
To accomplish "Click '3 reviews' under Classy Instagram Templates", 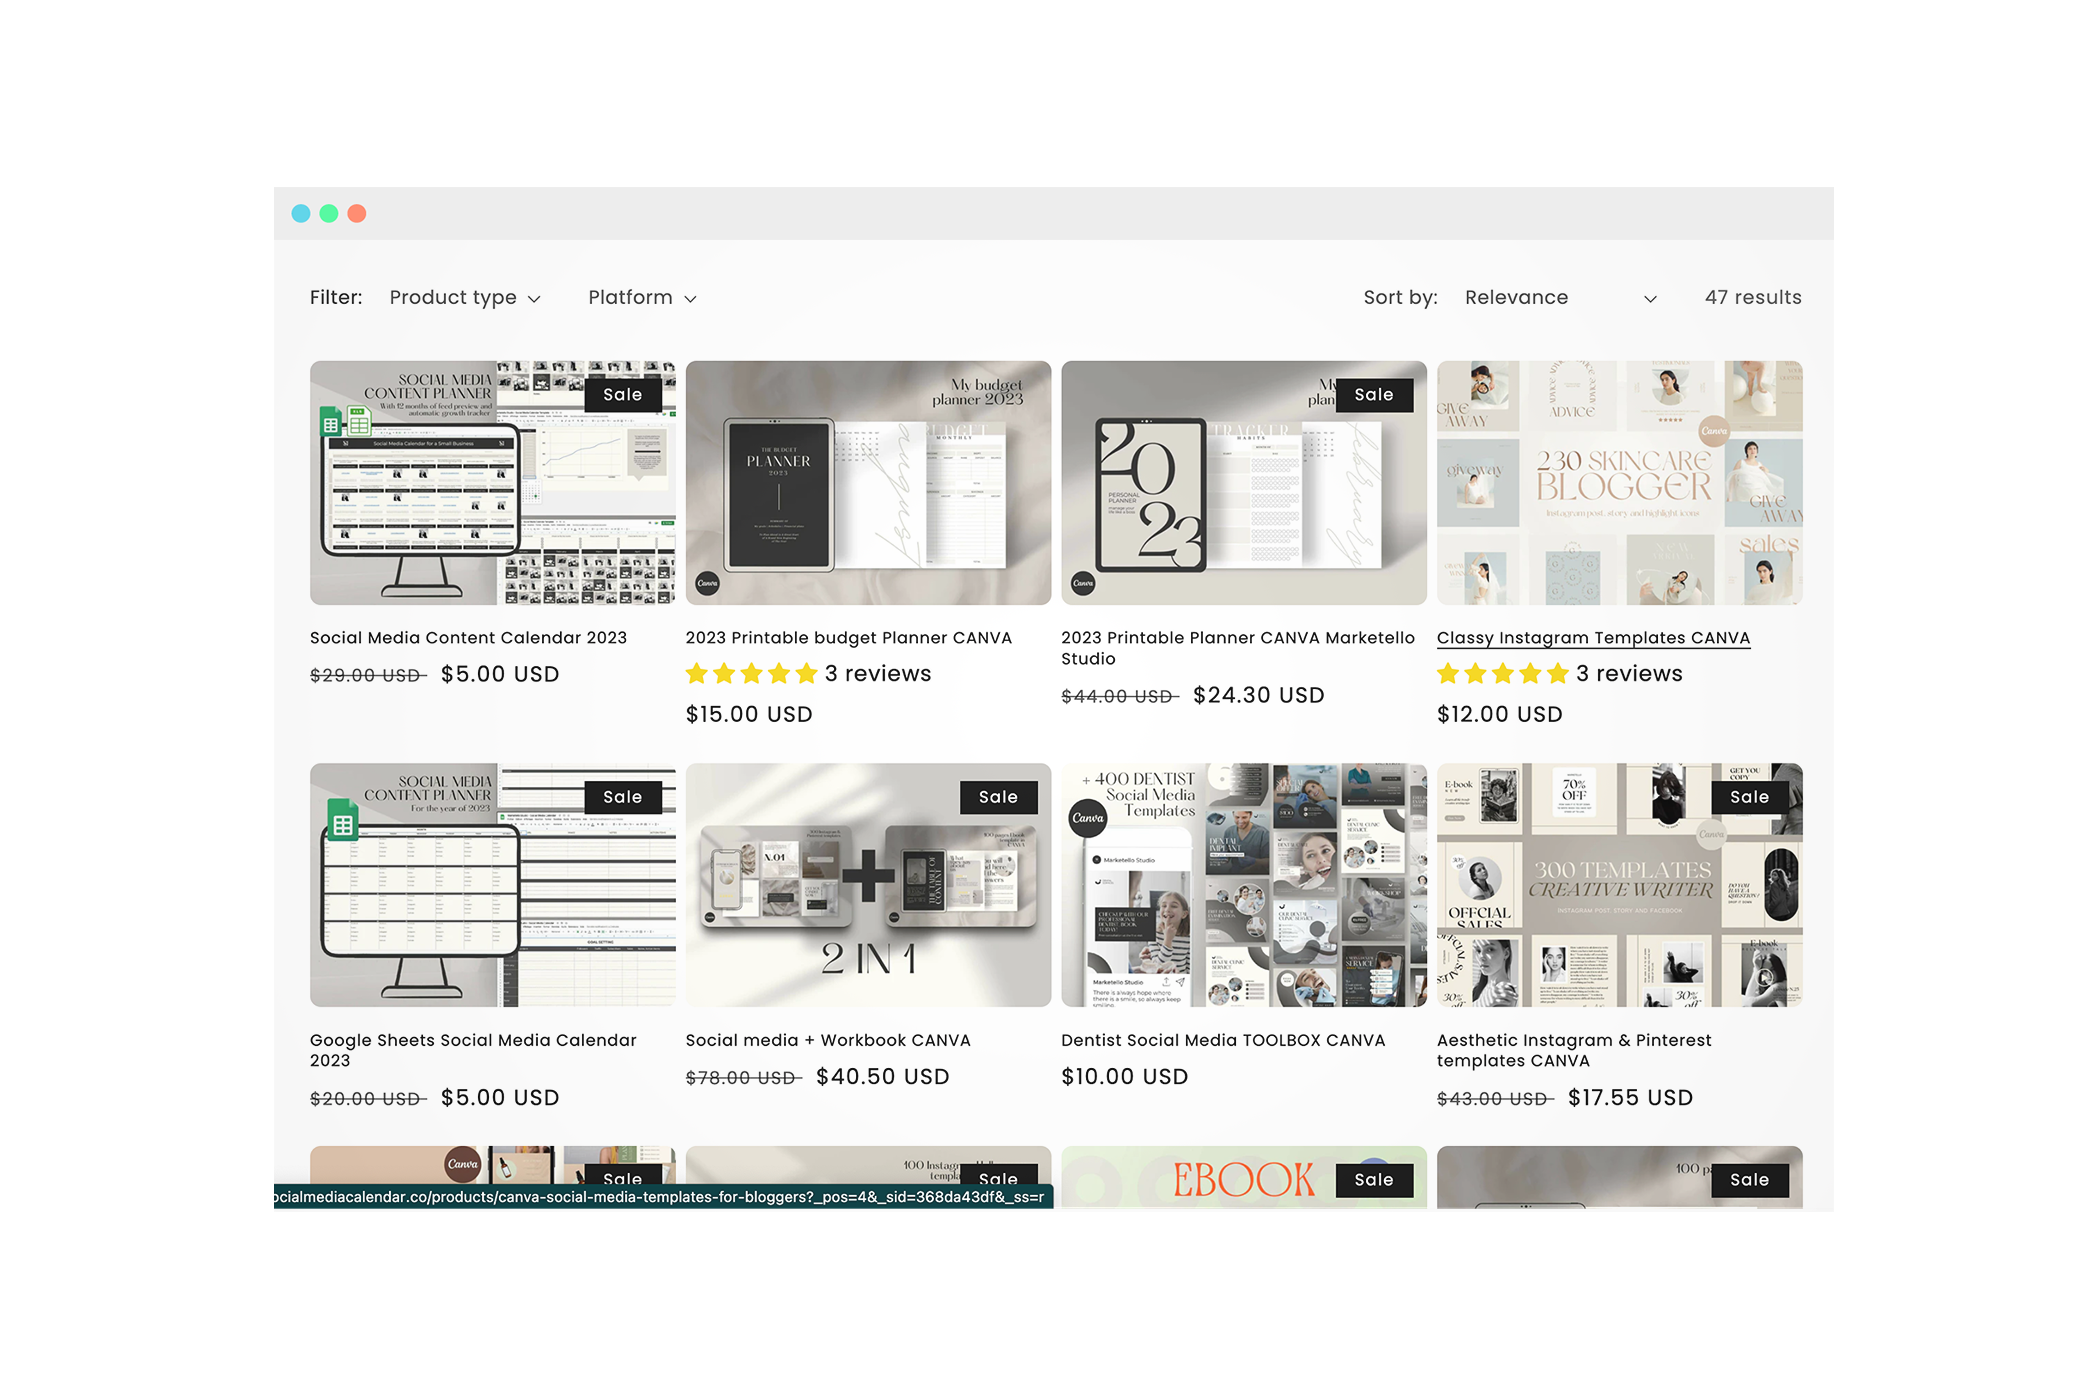I will tap(1629, 674).
